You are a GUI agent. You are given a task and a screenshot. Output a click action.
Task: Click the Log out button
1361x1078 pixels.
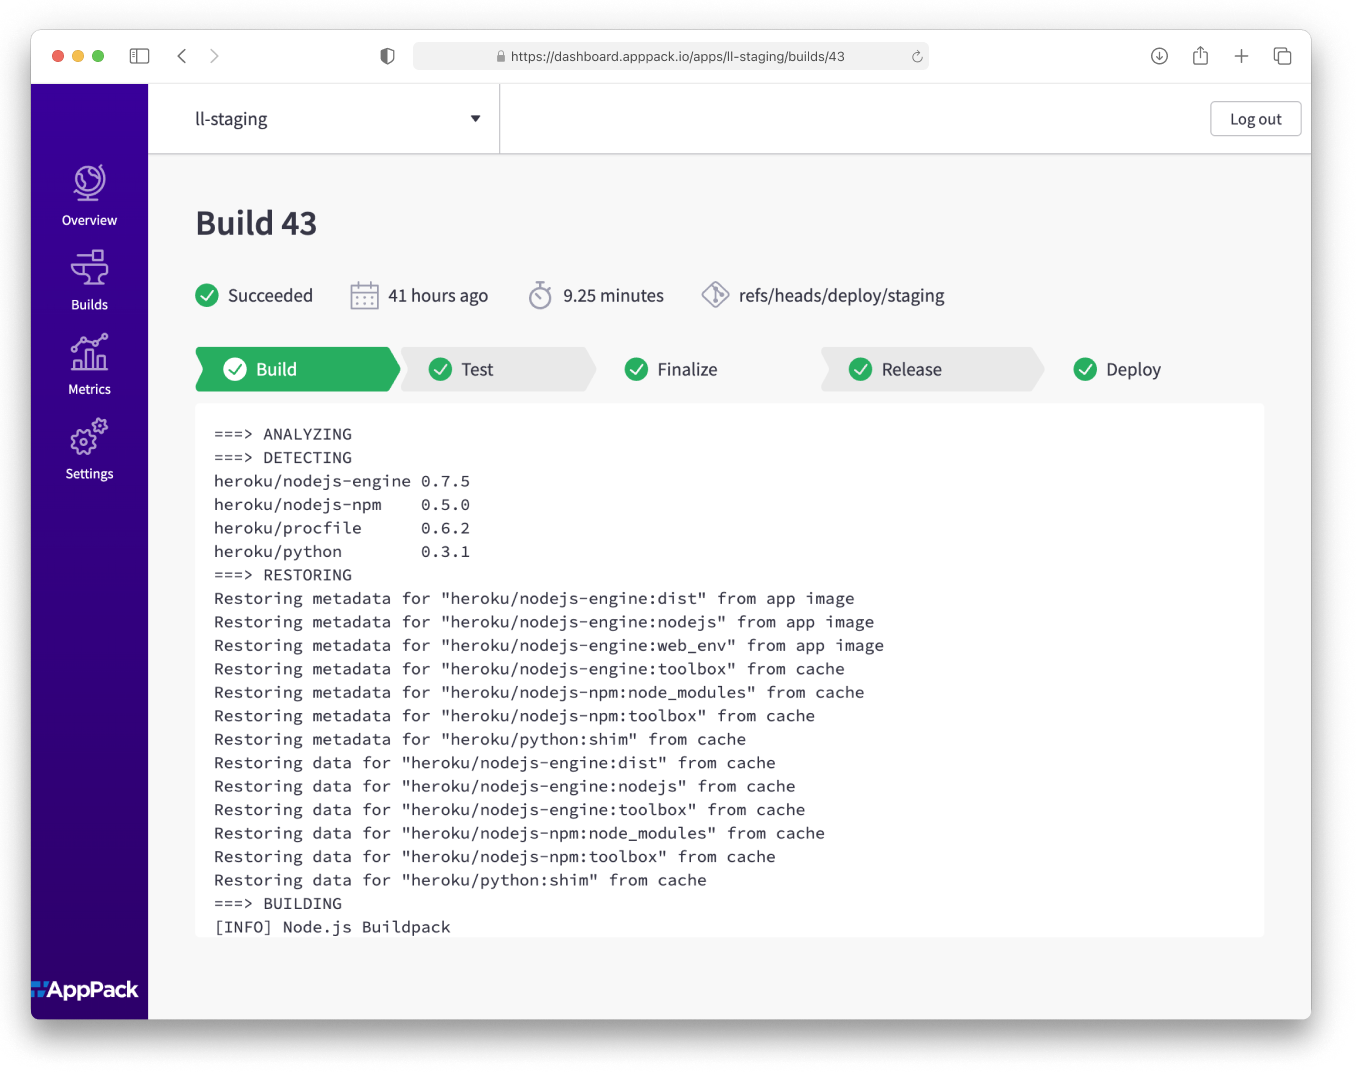[1255, 118]
